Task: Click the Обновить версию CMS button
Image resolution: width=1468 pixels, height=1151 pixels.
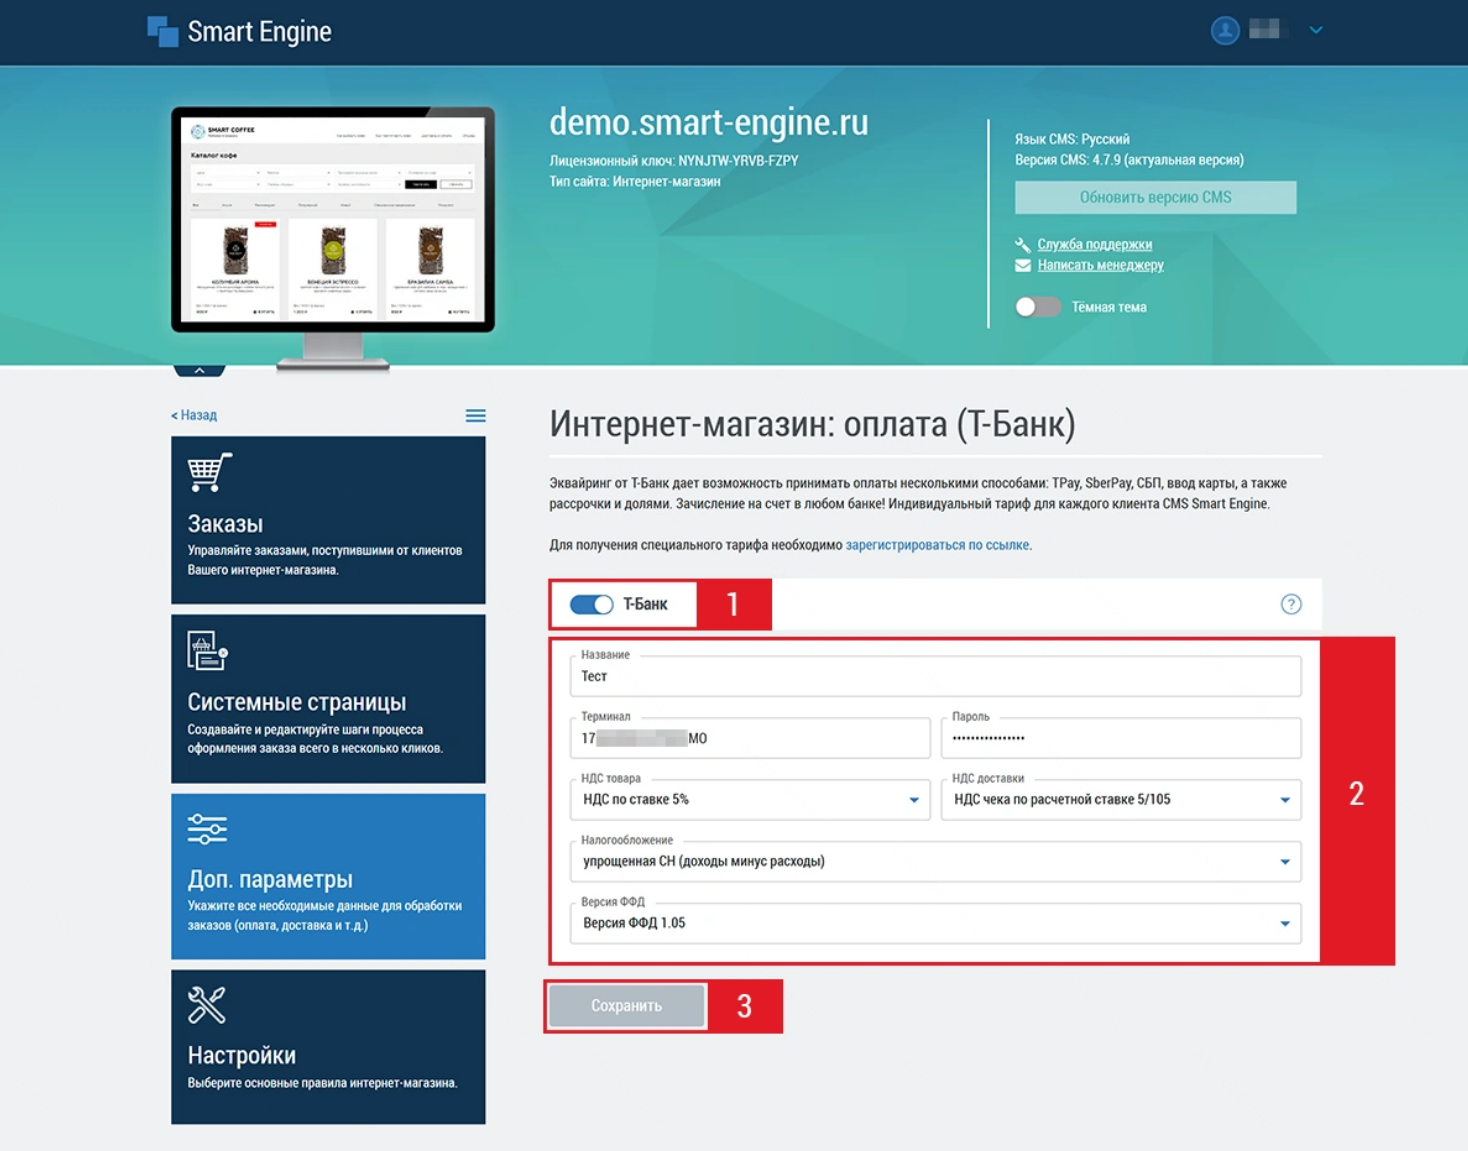Action: click(x=1155, y=197)
